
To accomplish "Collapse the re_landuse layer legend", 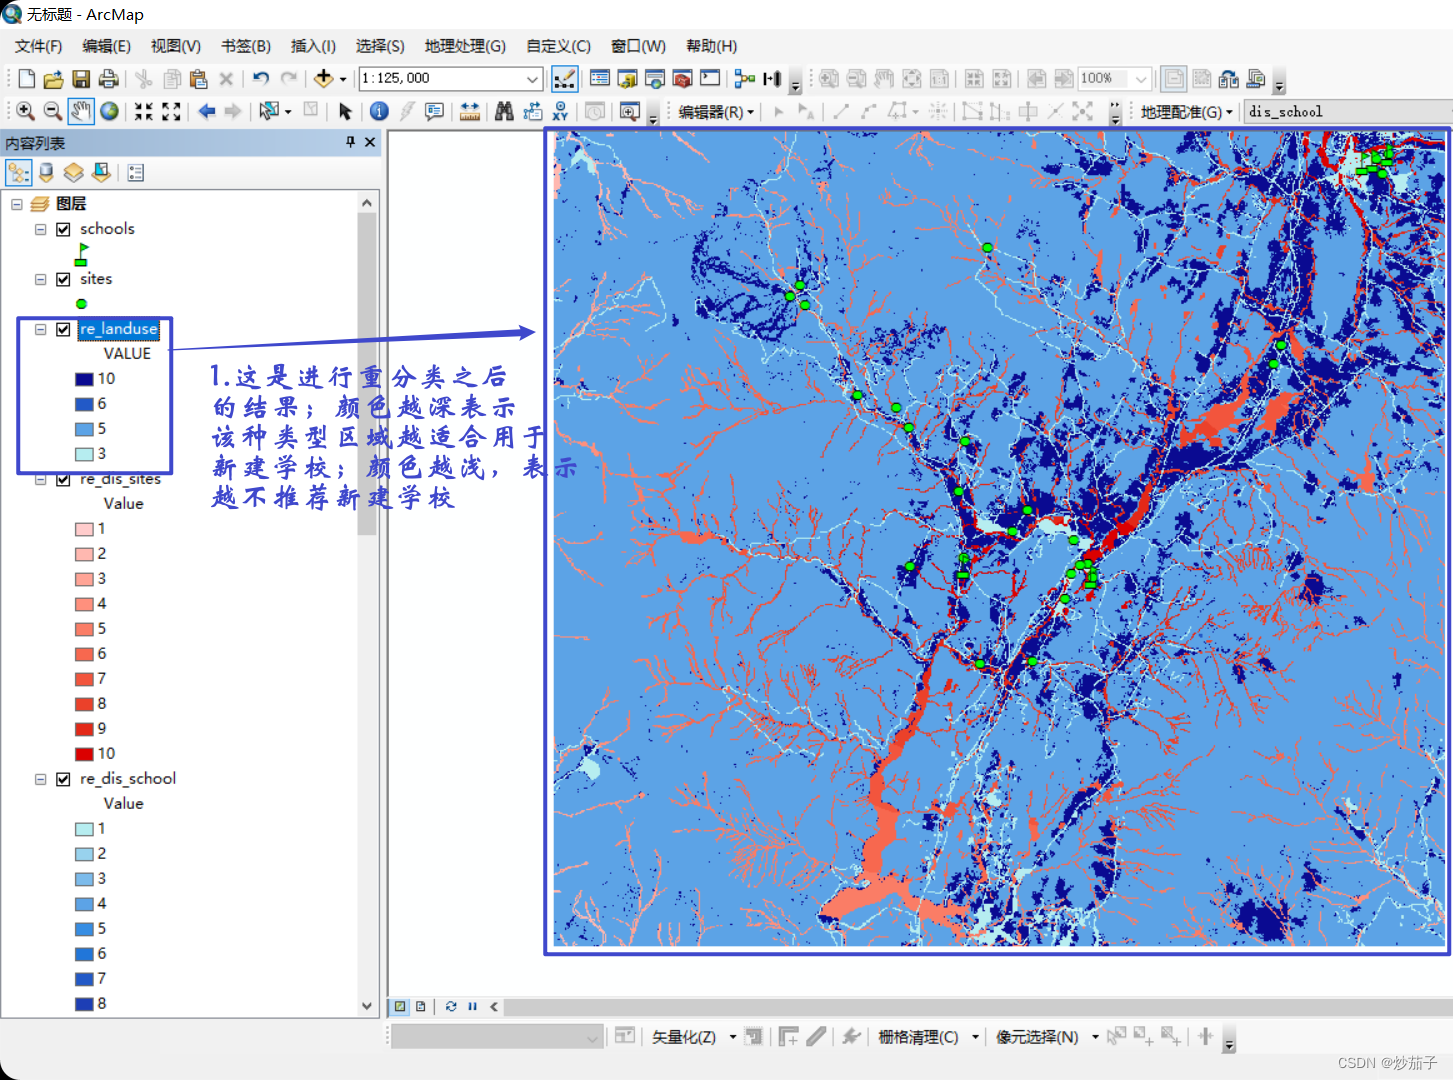I will pos(41,329).
